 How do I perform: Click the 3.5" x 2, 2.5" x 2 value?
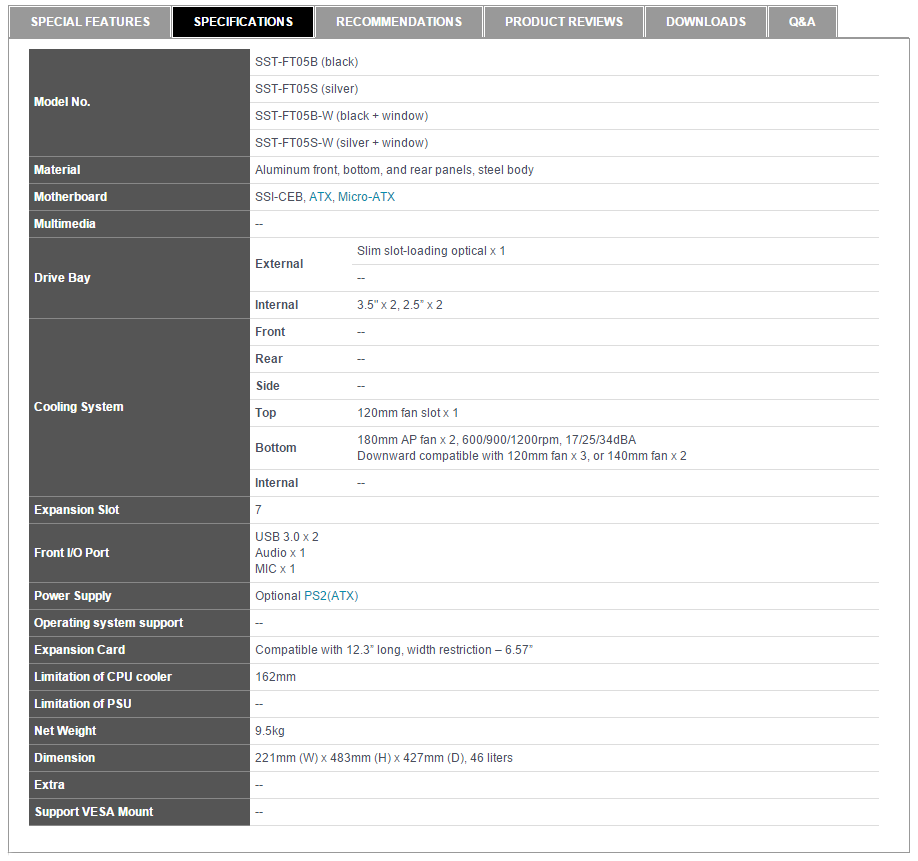coord(400,305)
